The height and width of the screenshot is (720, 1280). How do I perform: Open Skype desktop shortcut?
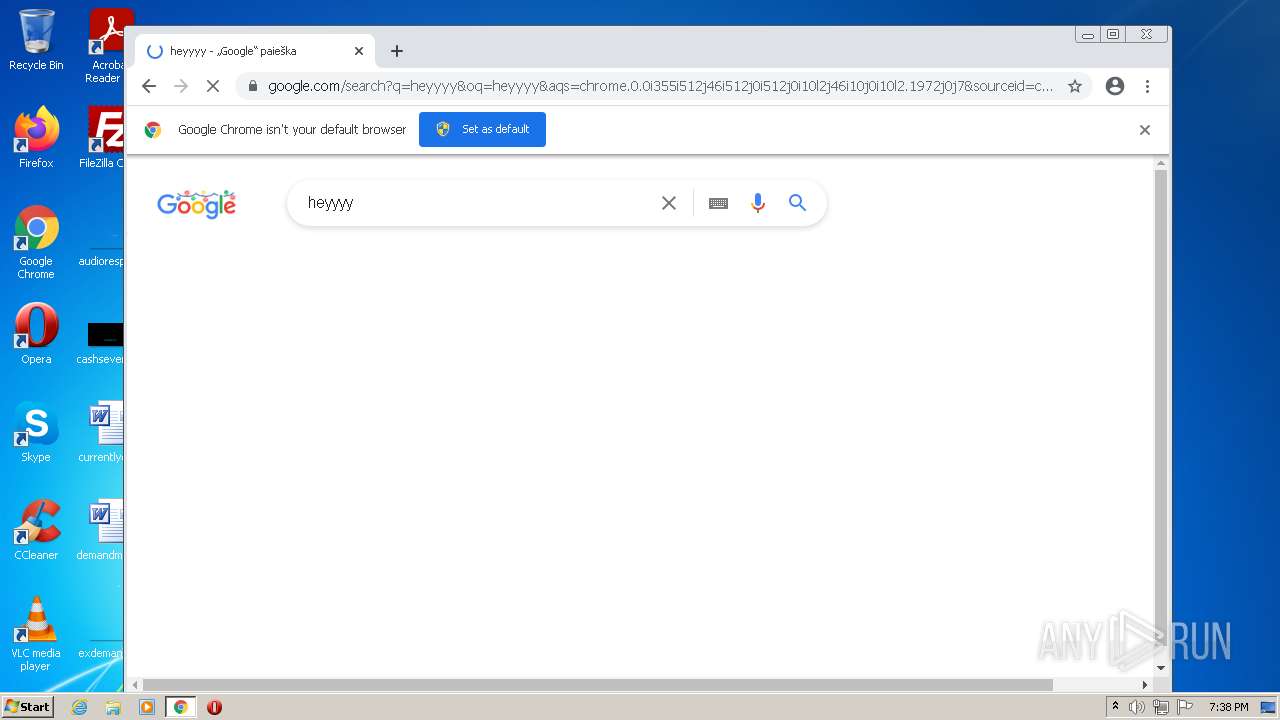(36, 432)
